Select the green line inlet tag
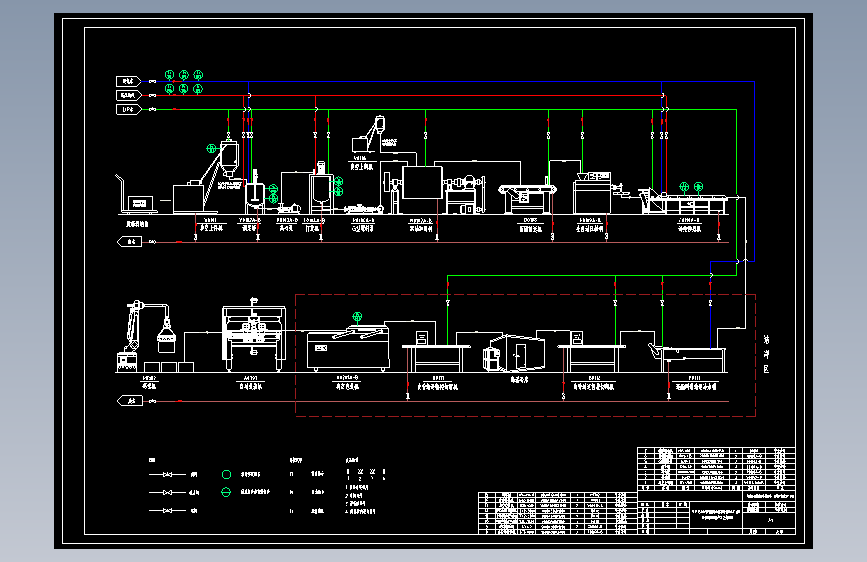 tap(128, 110)
